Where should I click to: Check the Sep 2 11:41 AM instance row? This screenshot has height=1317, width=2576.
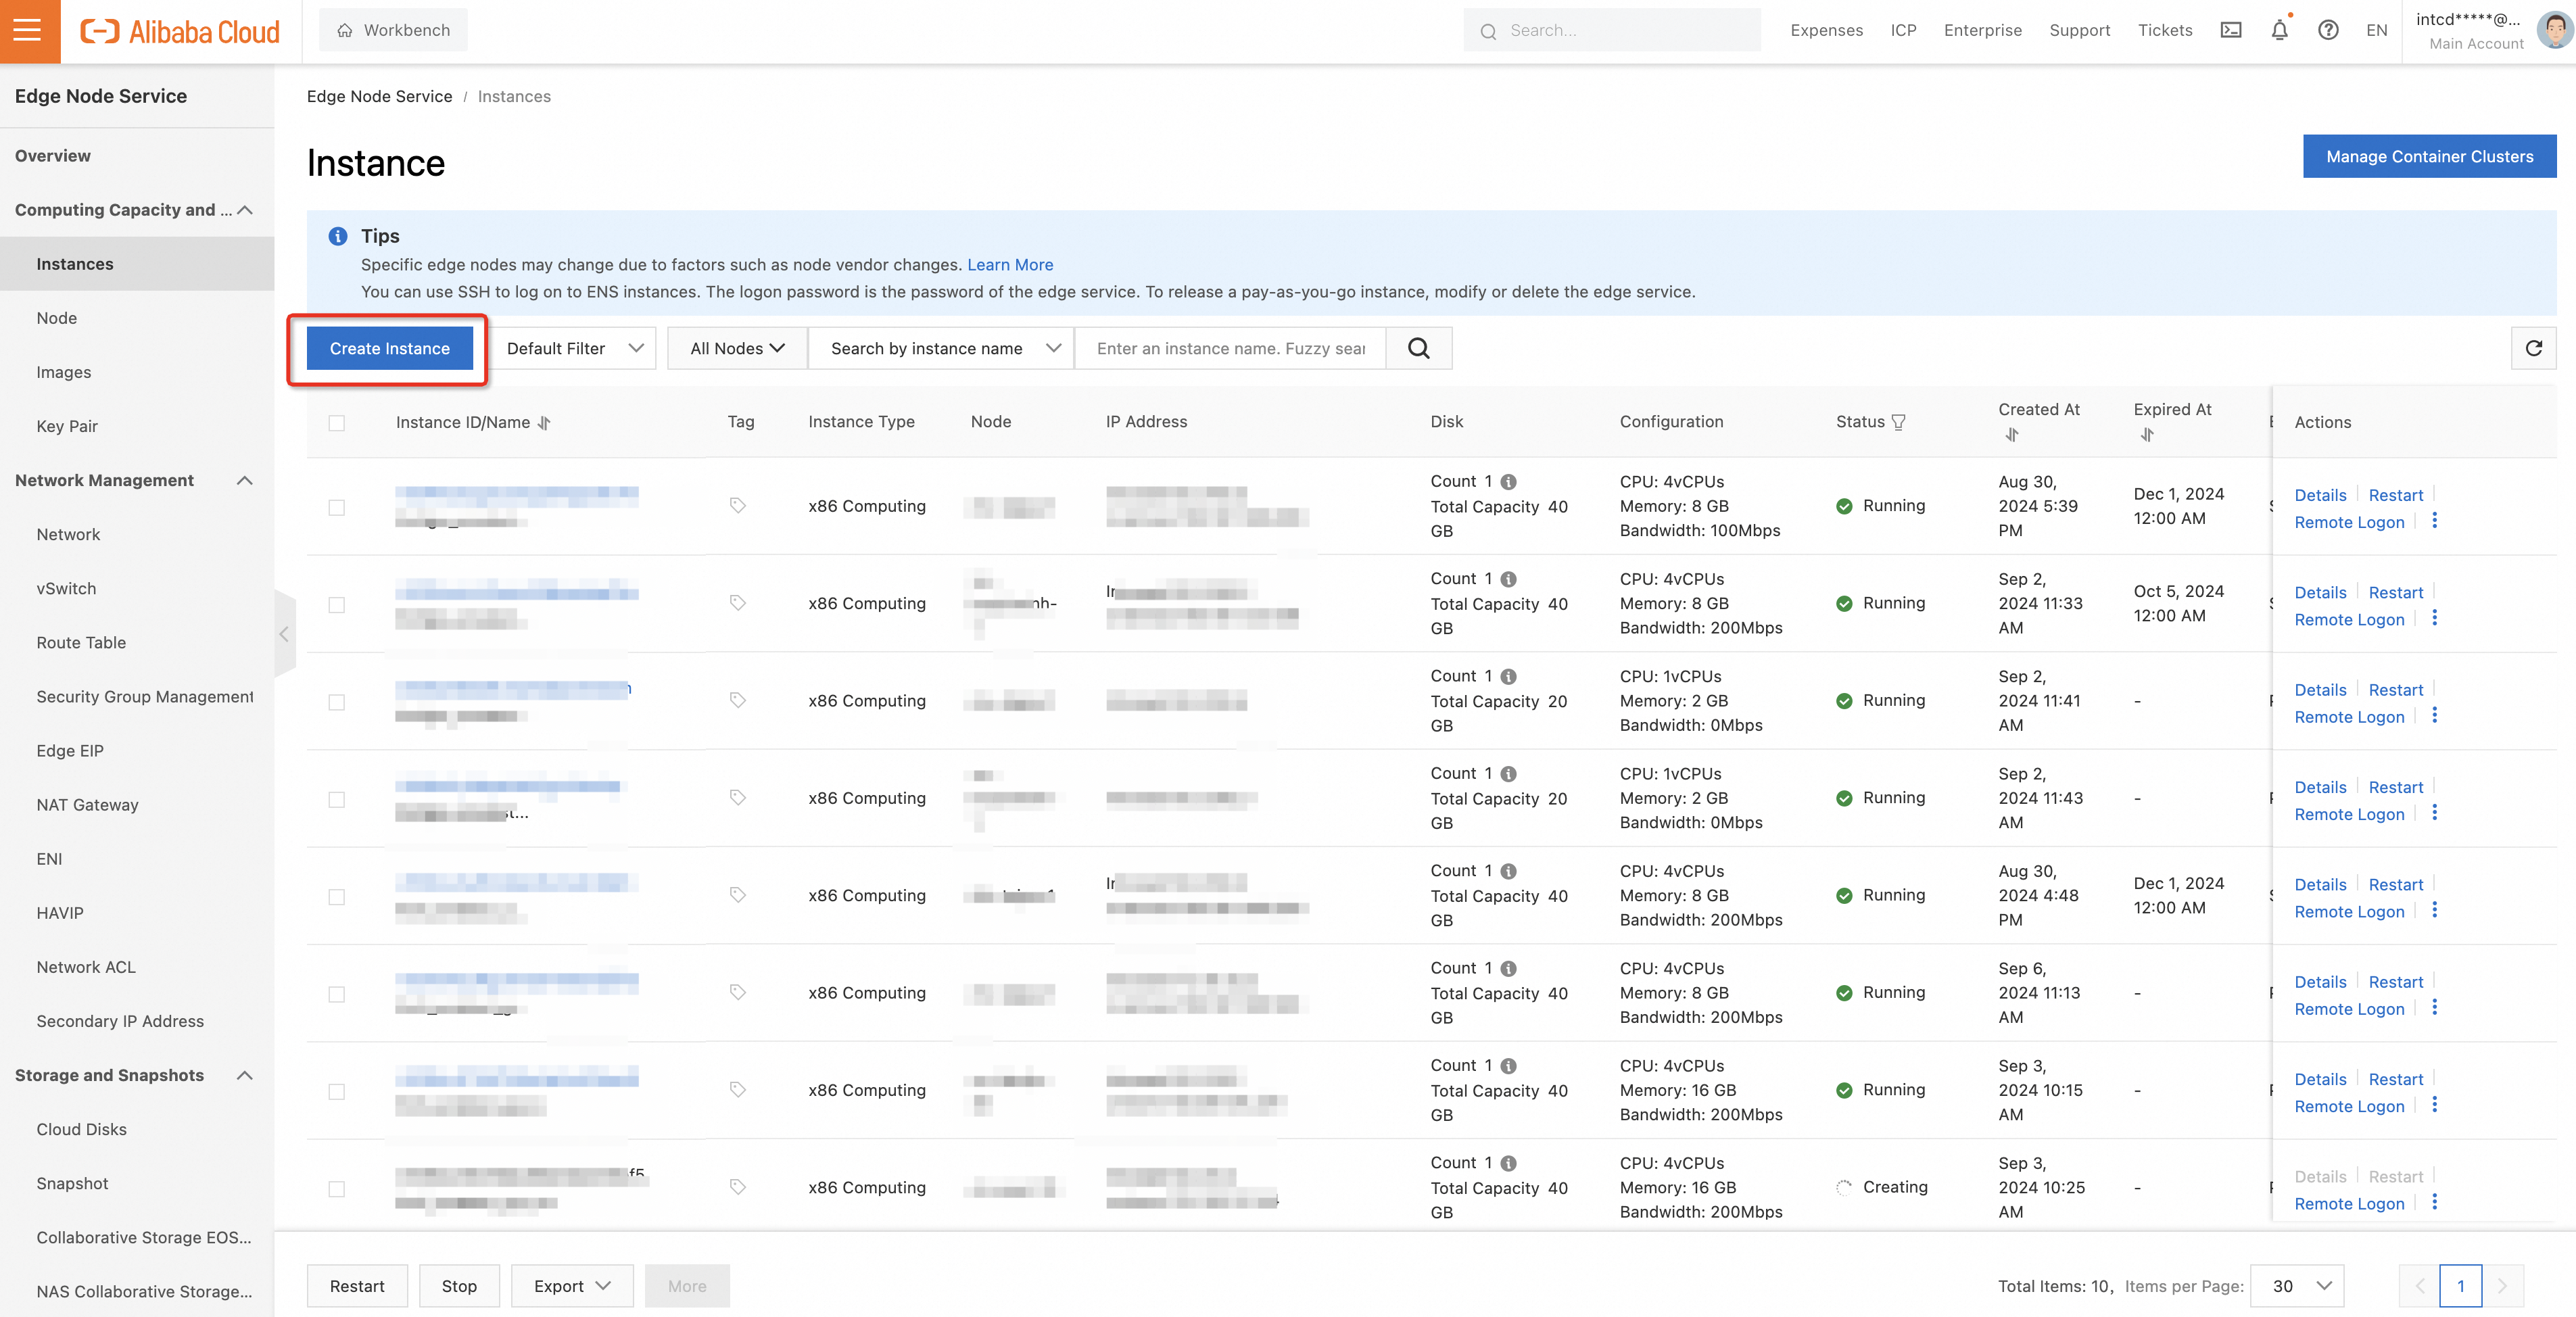[x=337, y=702]
